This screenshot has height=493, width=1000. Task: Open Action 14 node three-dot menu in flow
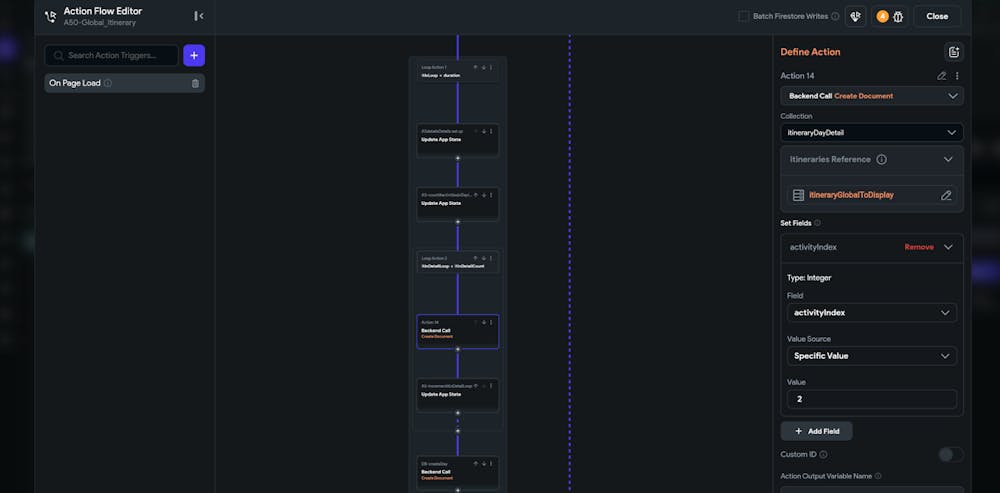490,322
